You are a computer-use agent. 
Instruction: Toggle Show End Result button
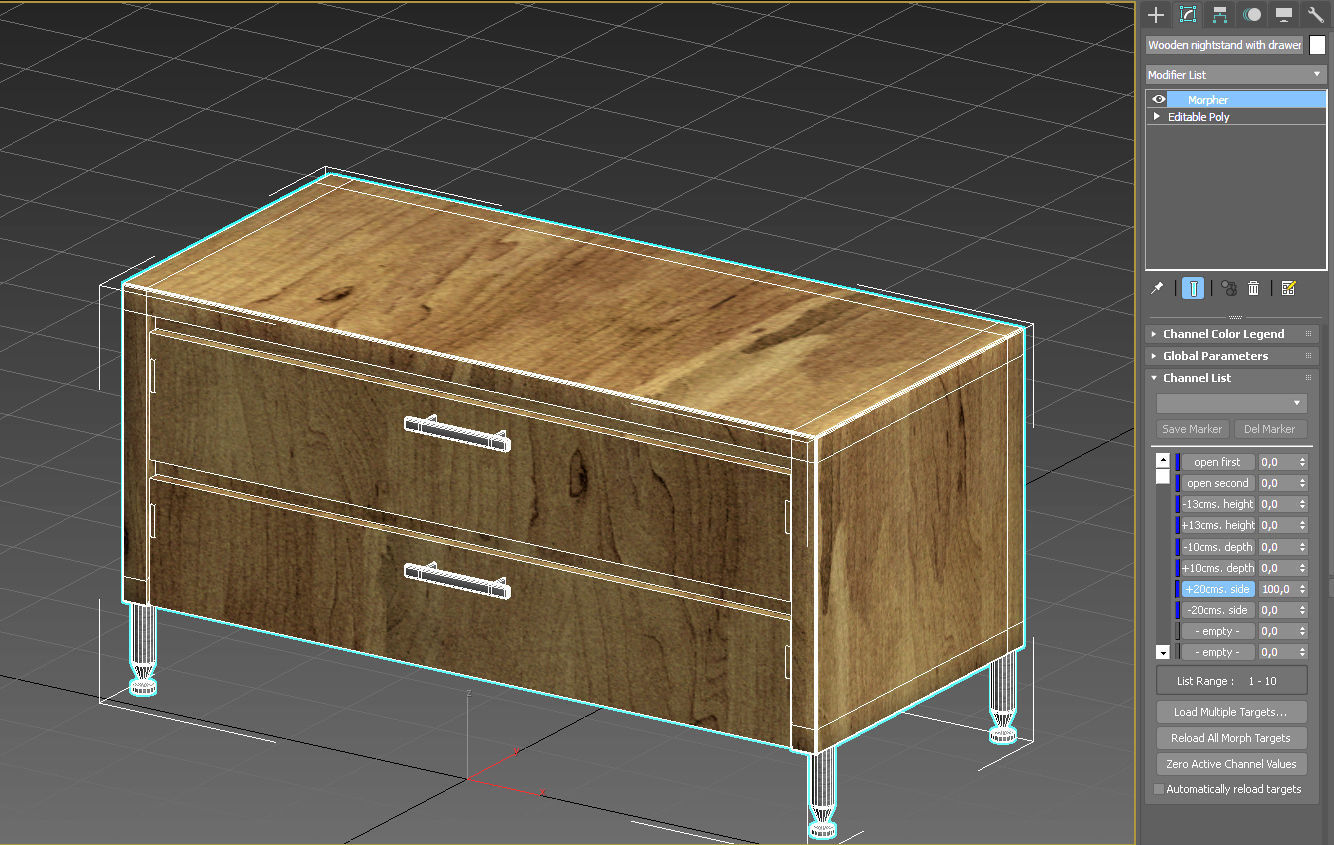point(1192,288)
